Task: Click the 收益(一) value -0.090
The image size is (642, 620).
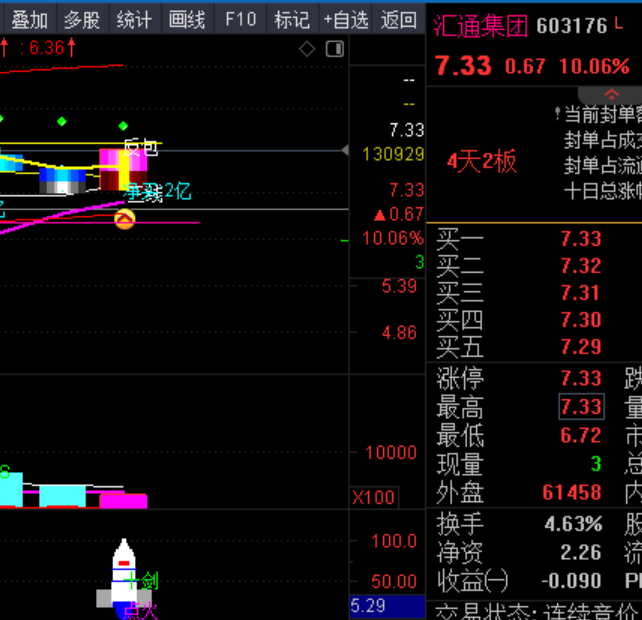Action: pyautogui.click(x=572, y=581)
